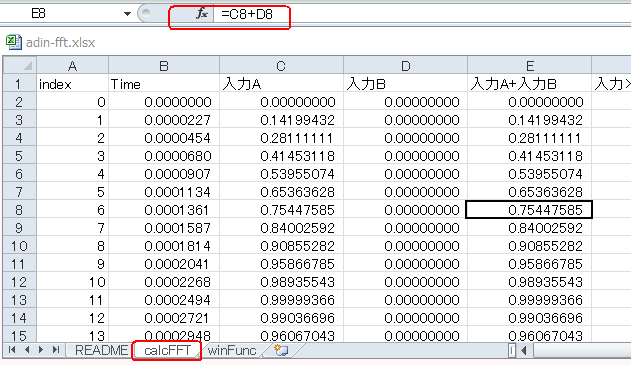The image size is (631, 365).
Task: Click the 'index' header cell
Action: click(x=72, y=84)
